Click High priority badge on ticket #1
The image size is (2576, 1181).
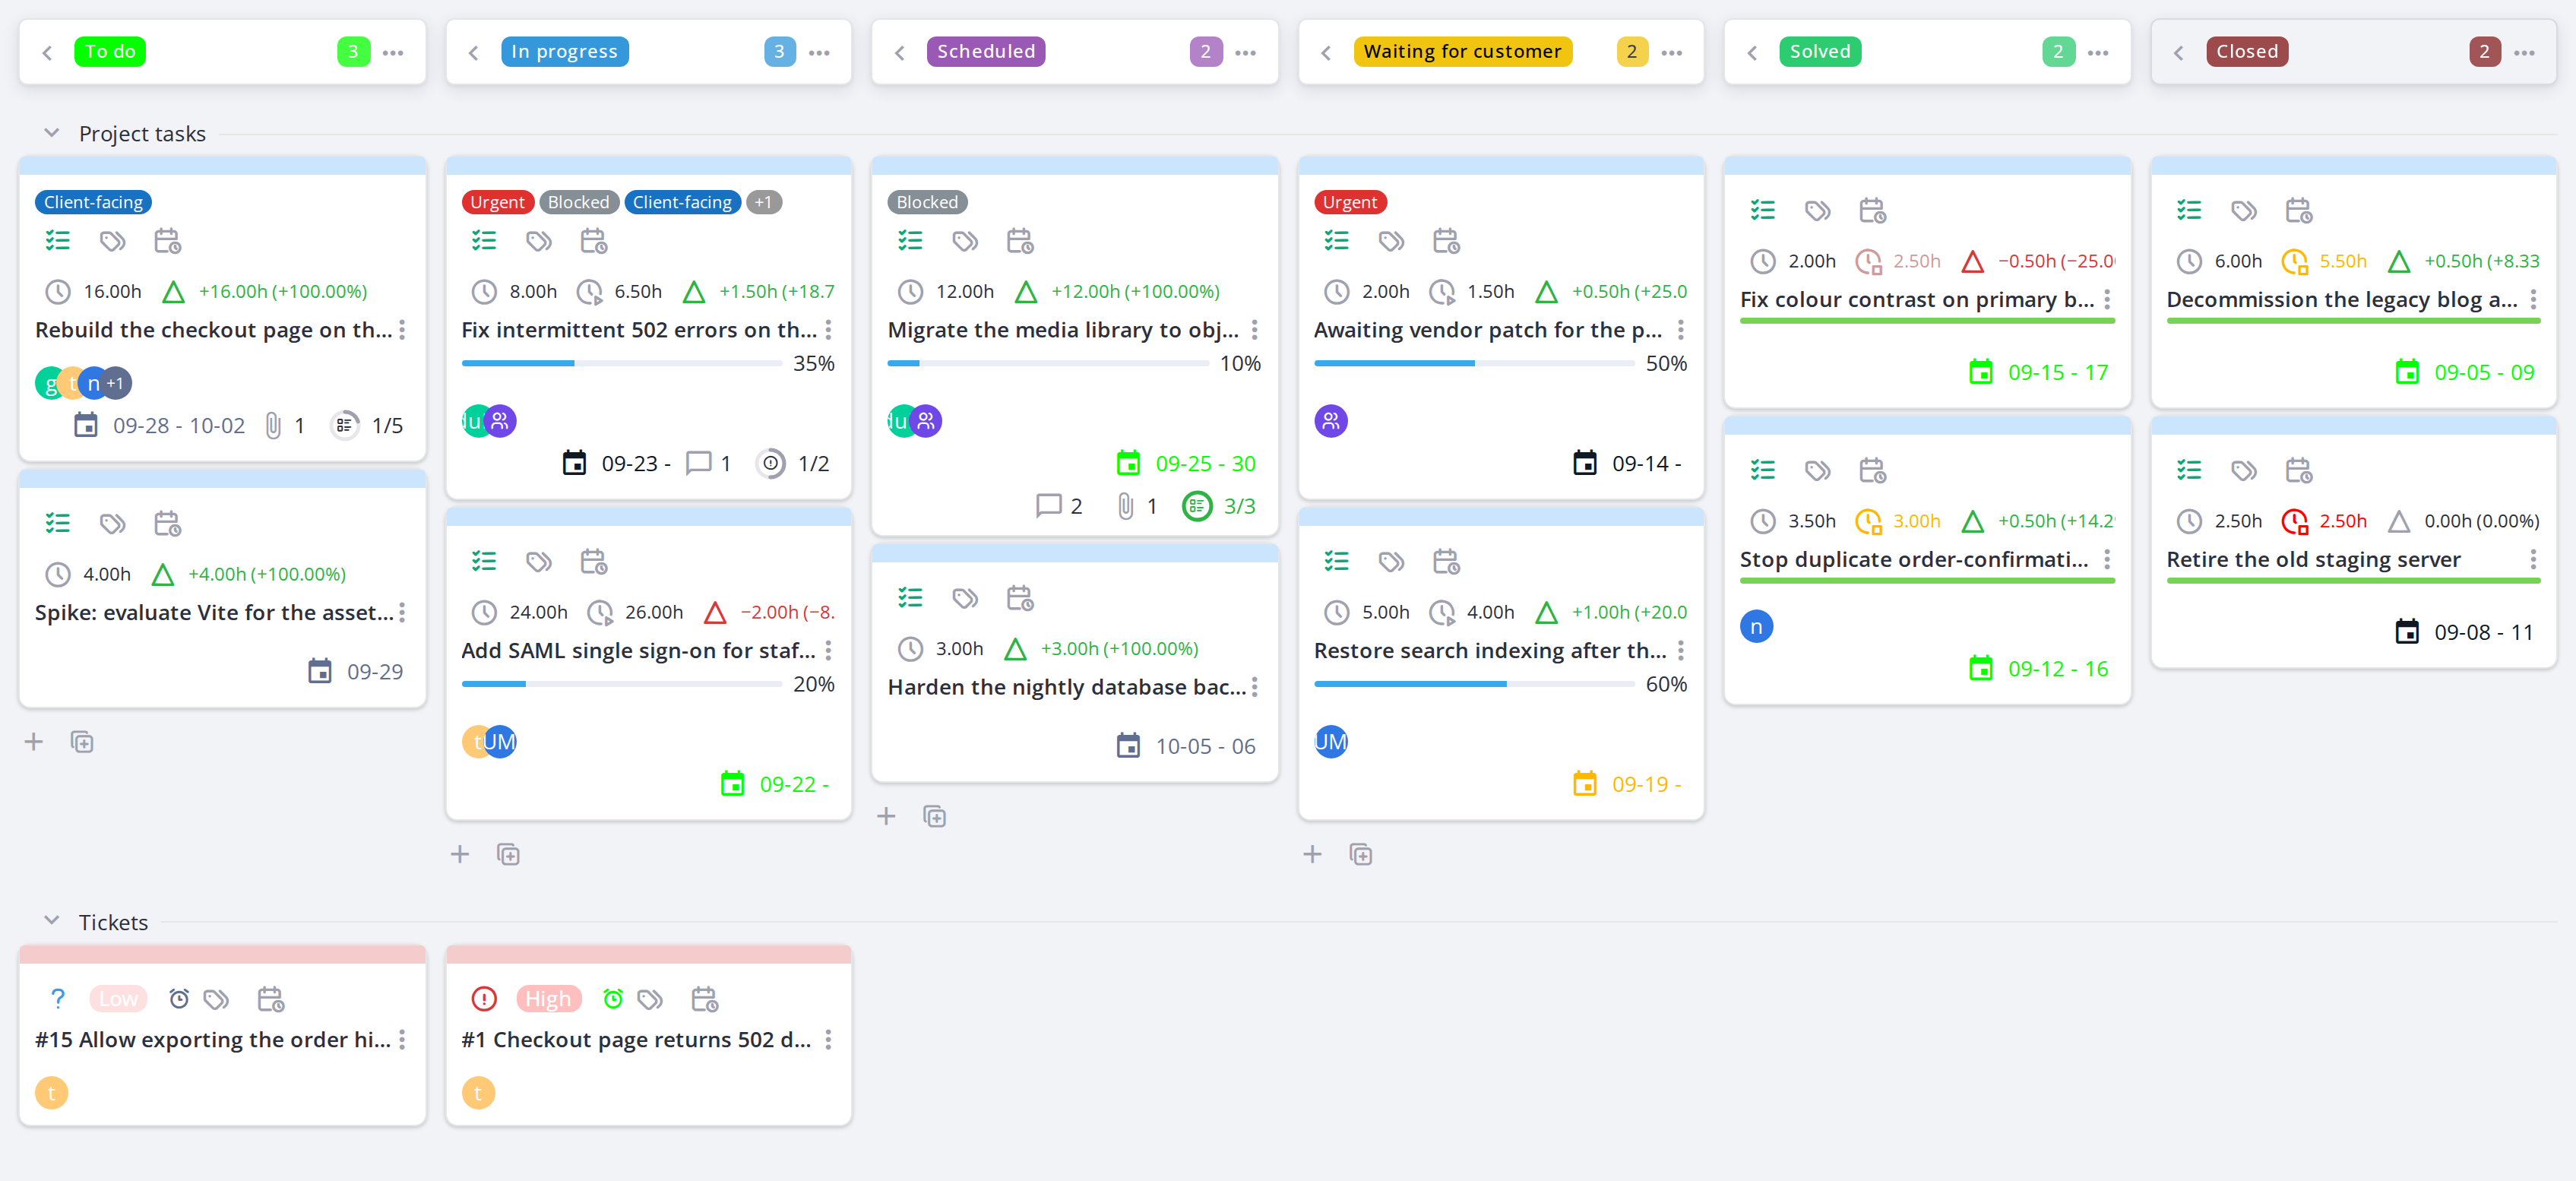tap(548, 999)
